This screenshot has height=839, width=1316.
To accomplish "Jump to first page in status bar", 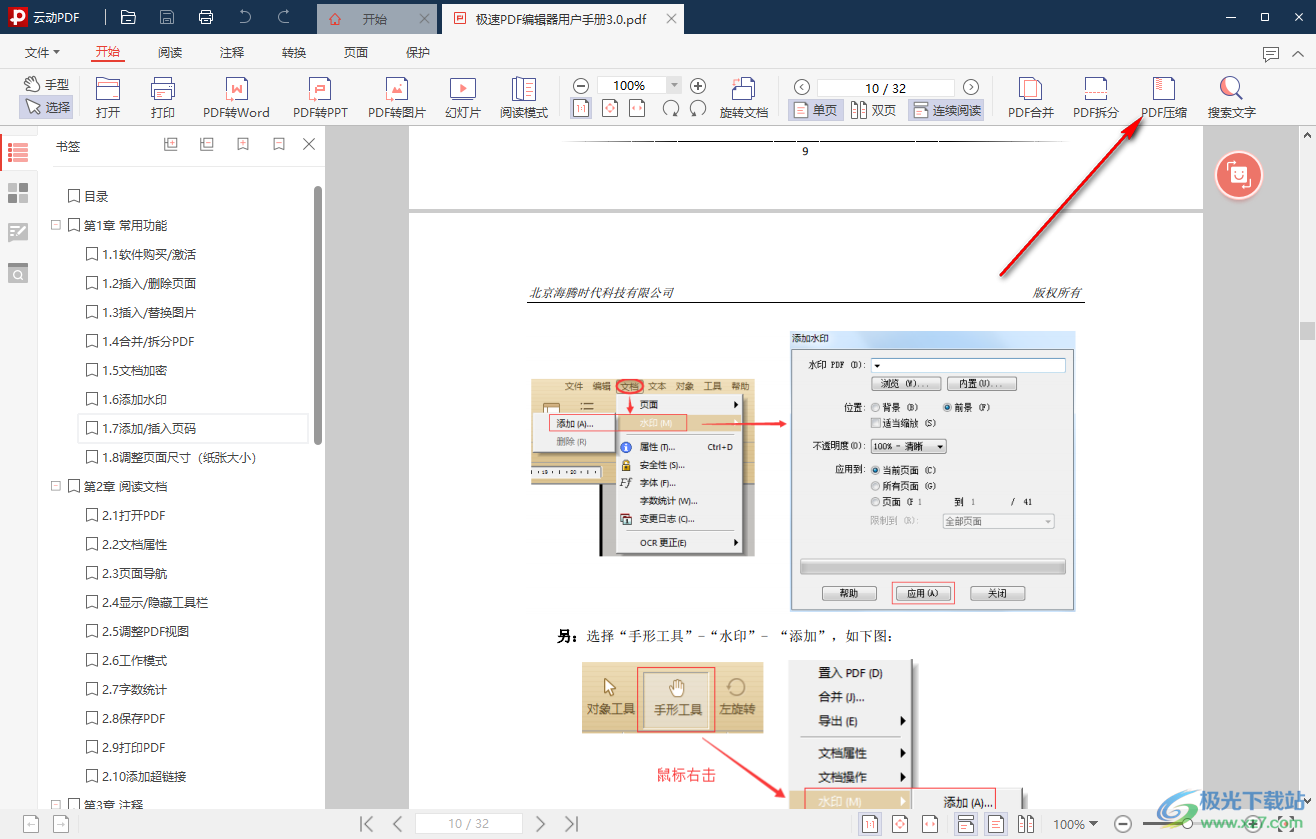I will (x=367, y=824).
